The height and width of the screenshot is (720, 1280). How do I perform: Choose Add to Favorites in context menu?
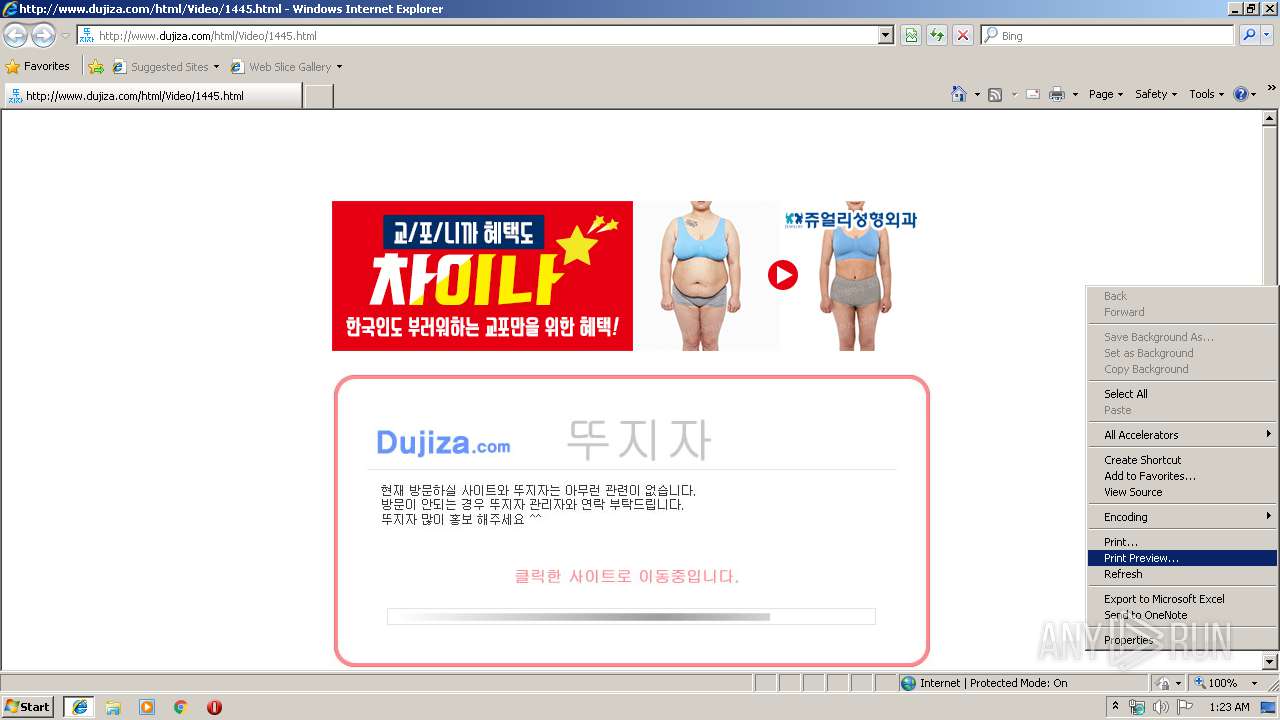tap(1182, 476)
